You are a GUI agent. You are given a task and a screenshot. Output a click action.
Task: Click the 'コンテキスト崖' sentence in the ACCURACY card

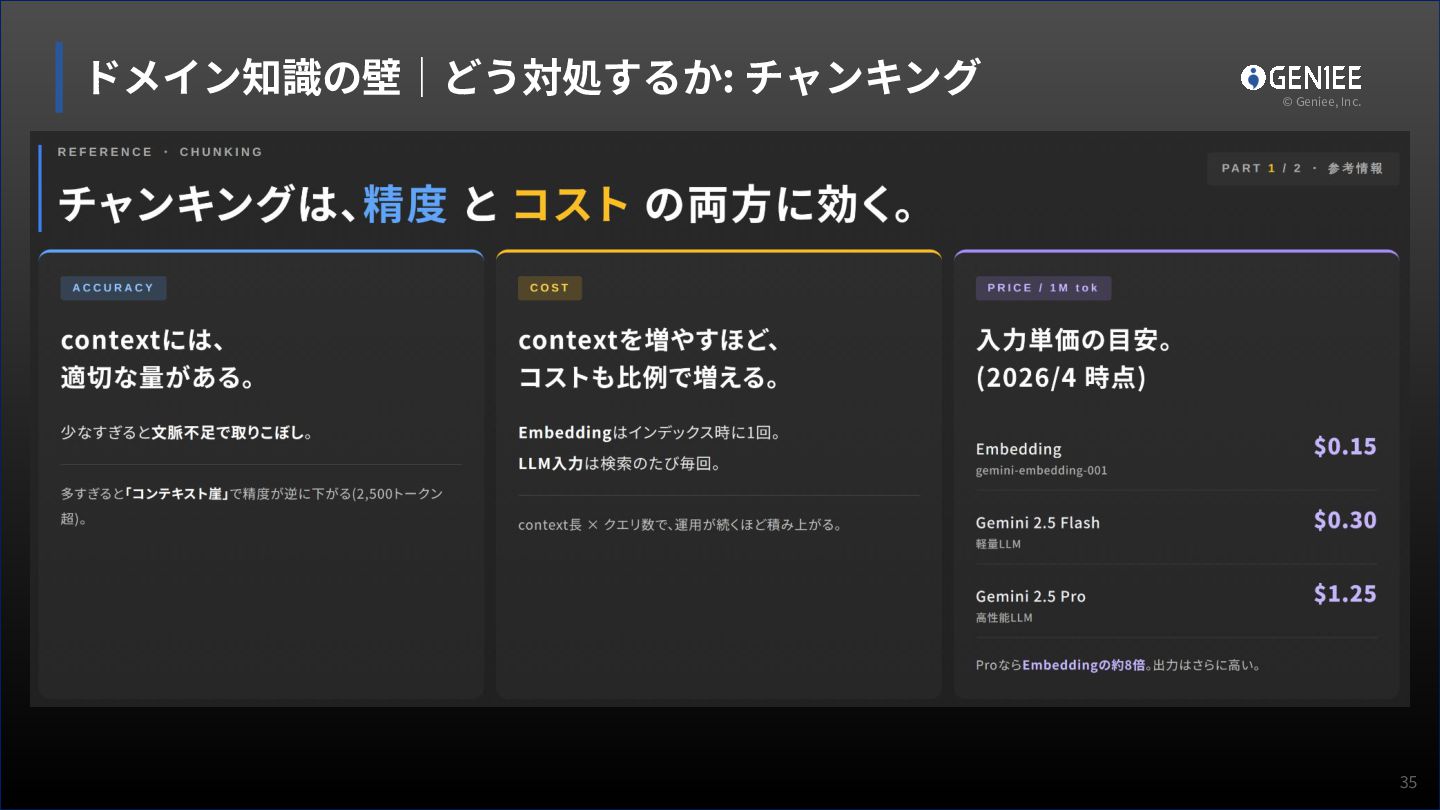(x=252, y=506)
